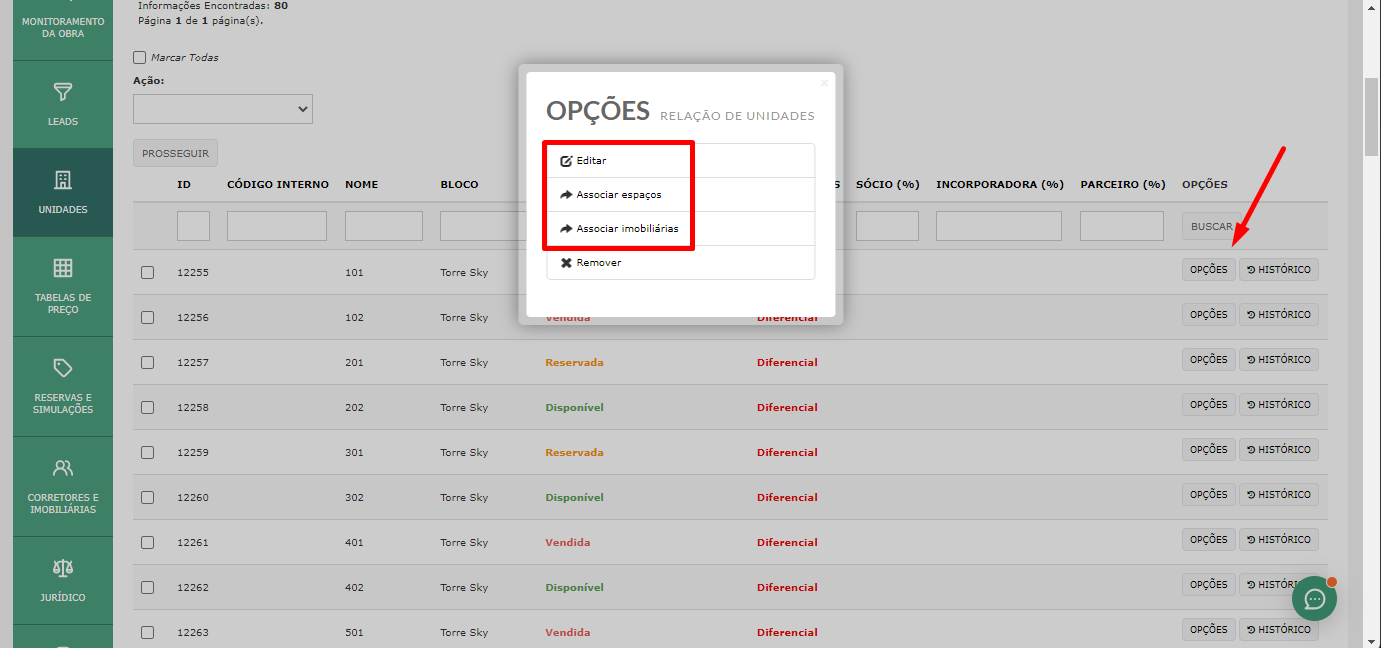Click the Disponível status of unit 12258

pyautogui.click(x=574, y=407)
